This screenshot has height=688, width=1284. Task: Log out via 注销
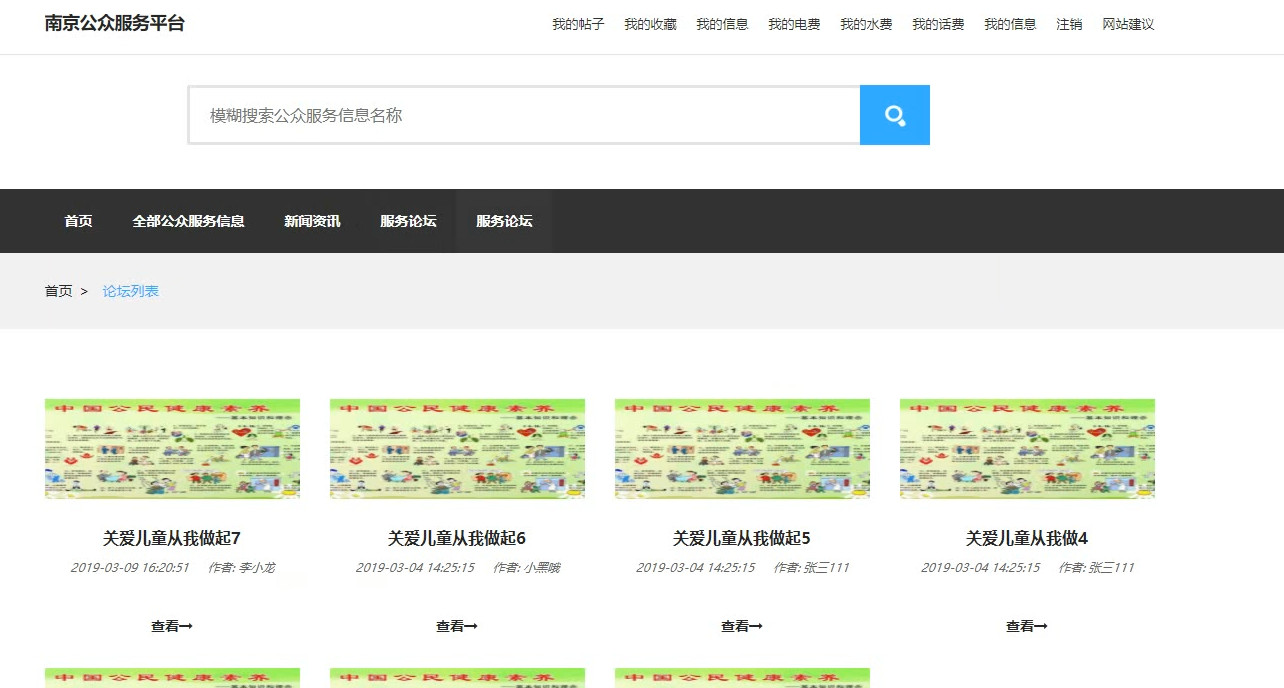click(1069, 24)
